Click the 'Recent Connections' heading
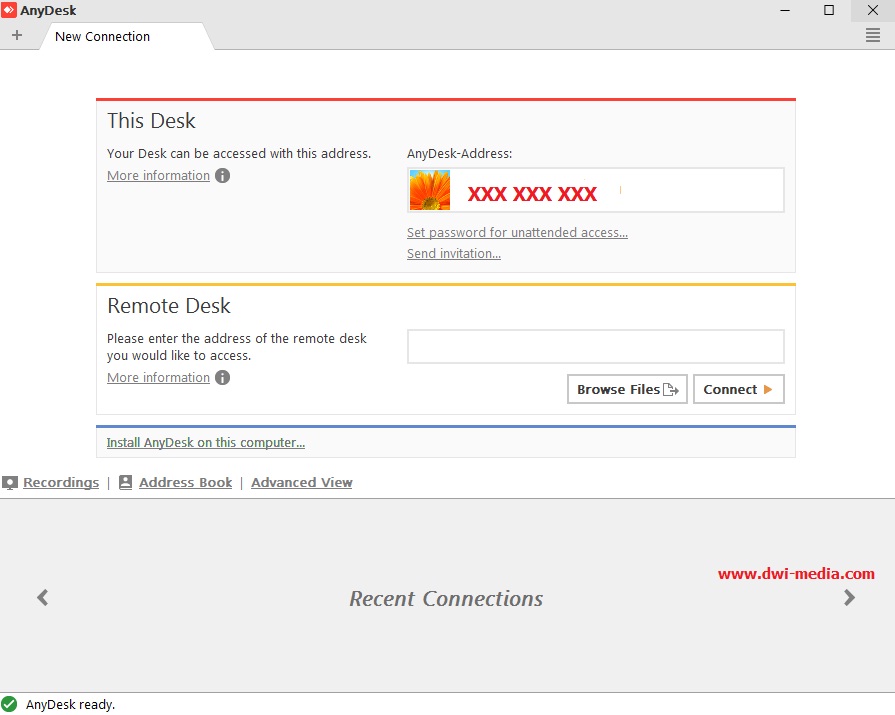Viewport: 895px width, 715px height. pos(446,599)
